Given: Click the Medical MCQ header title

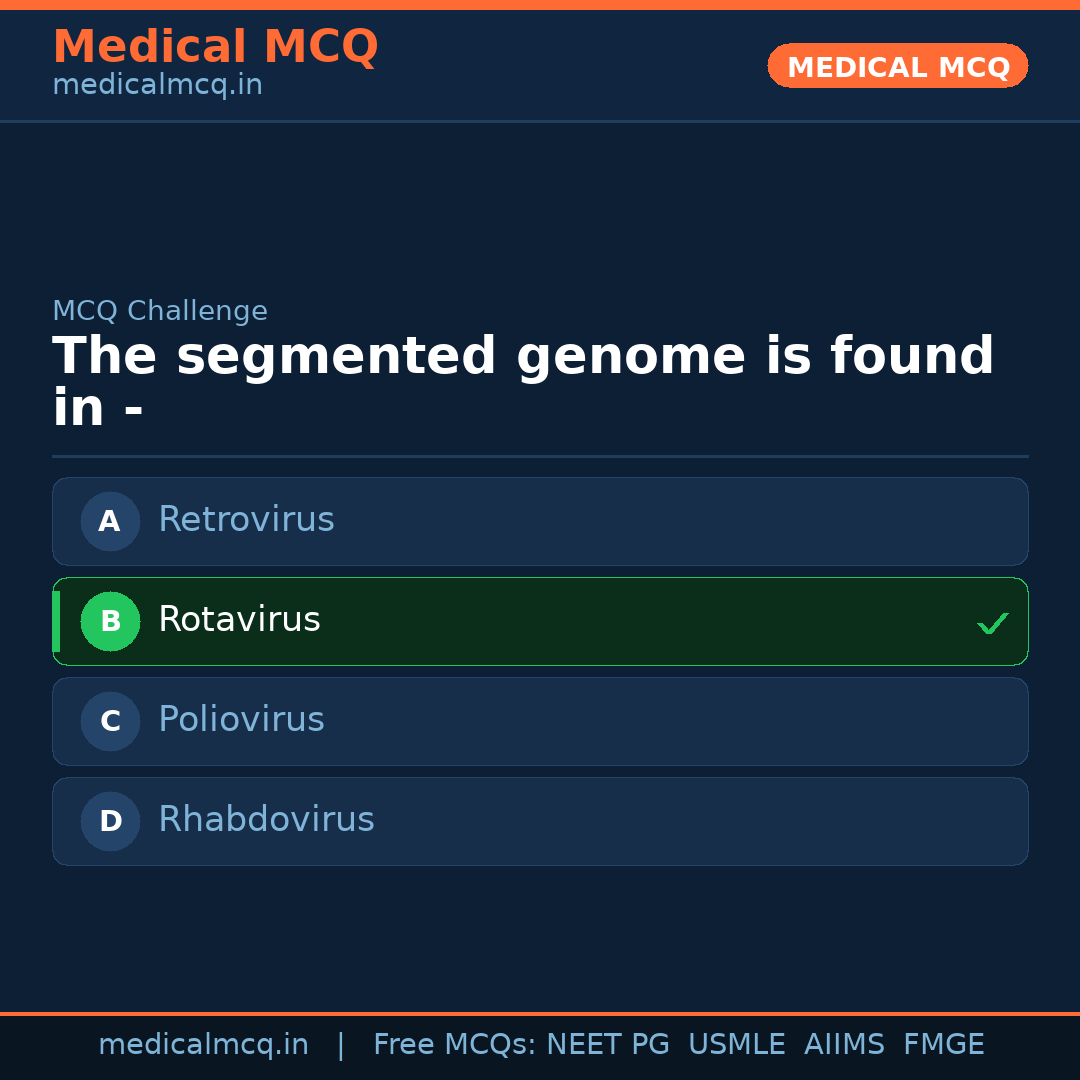Looking at the screenshot, I should 215,47.
